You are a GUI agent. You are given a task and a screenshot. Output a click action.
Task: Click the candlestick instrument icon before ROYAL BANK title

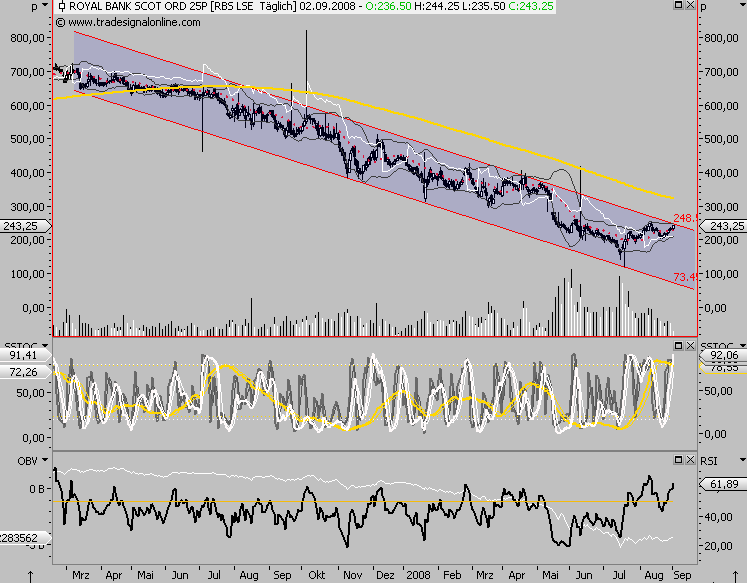[x=62, y=6]
